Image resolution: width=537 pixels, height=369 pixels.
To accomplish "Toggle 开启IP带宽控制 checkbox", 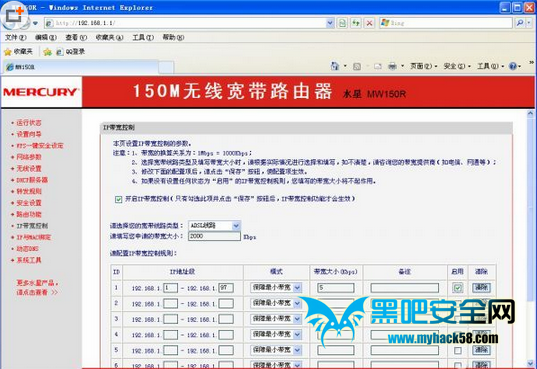I will (x=118, y=199).
